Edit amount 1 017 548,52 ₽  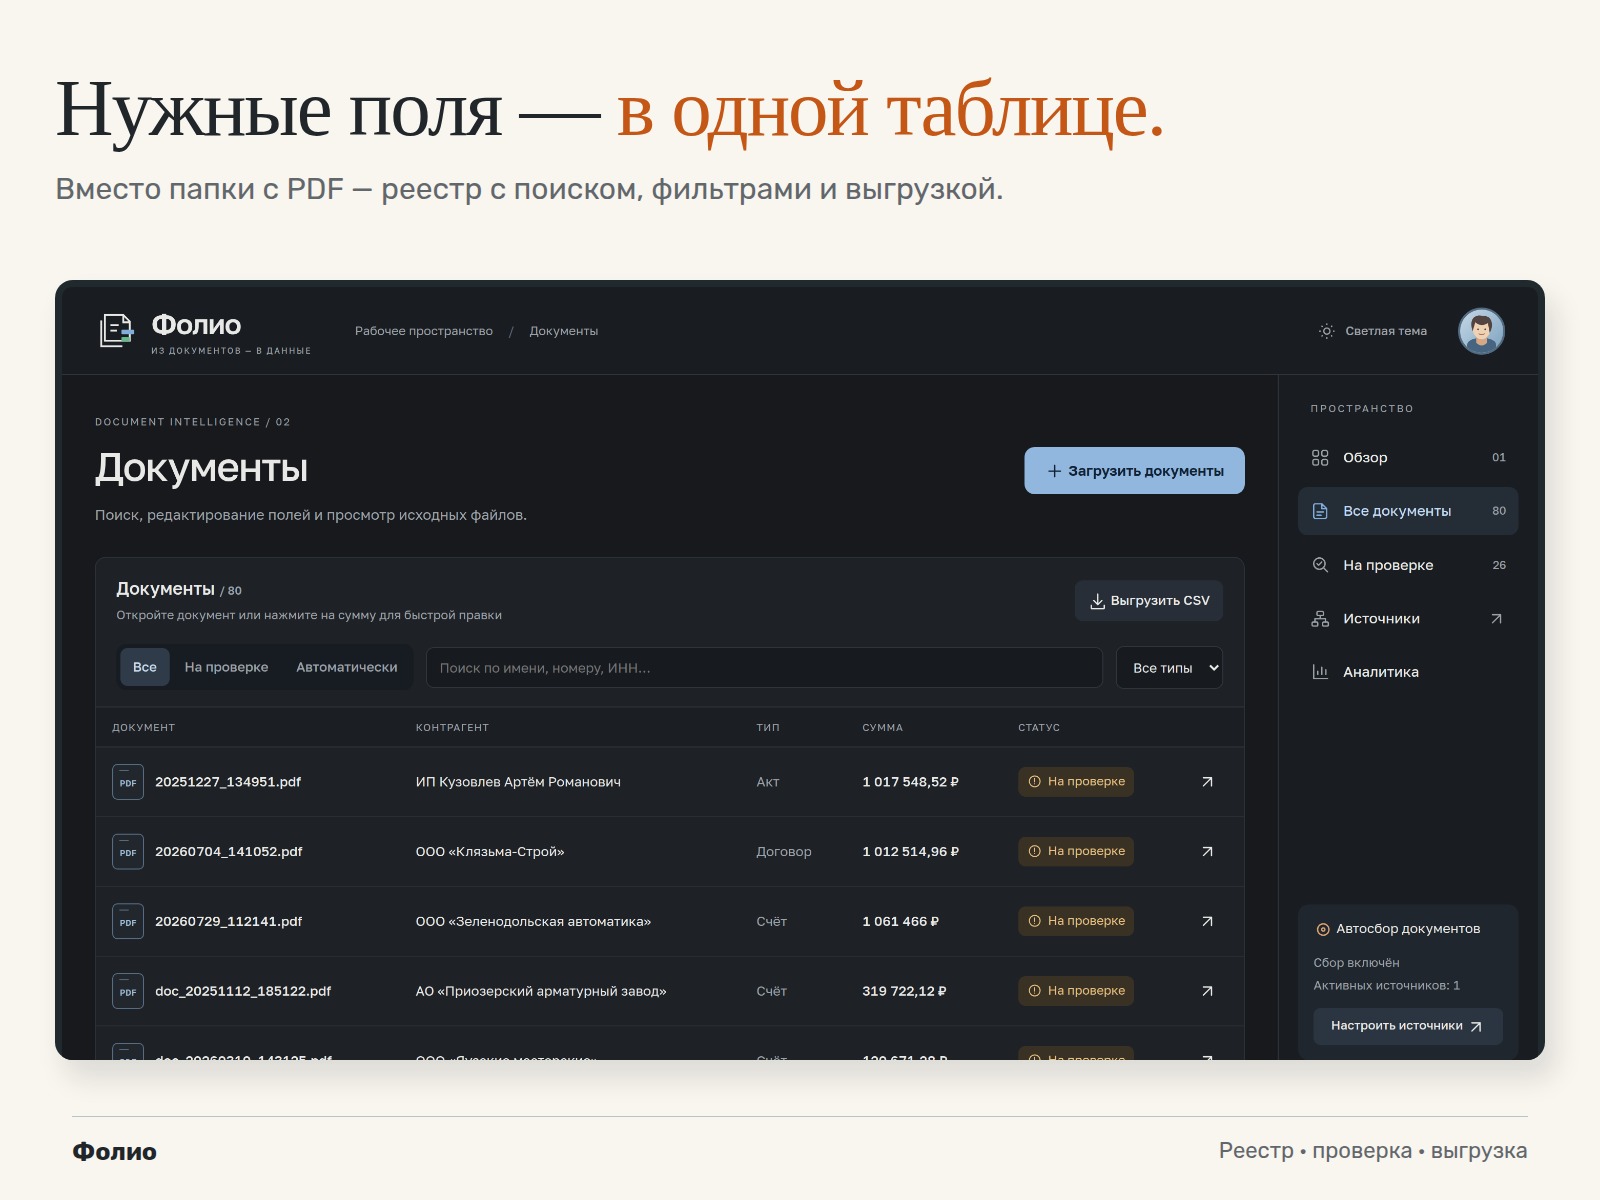pyautogui.click(x=910, y=782)
